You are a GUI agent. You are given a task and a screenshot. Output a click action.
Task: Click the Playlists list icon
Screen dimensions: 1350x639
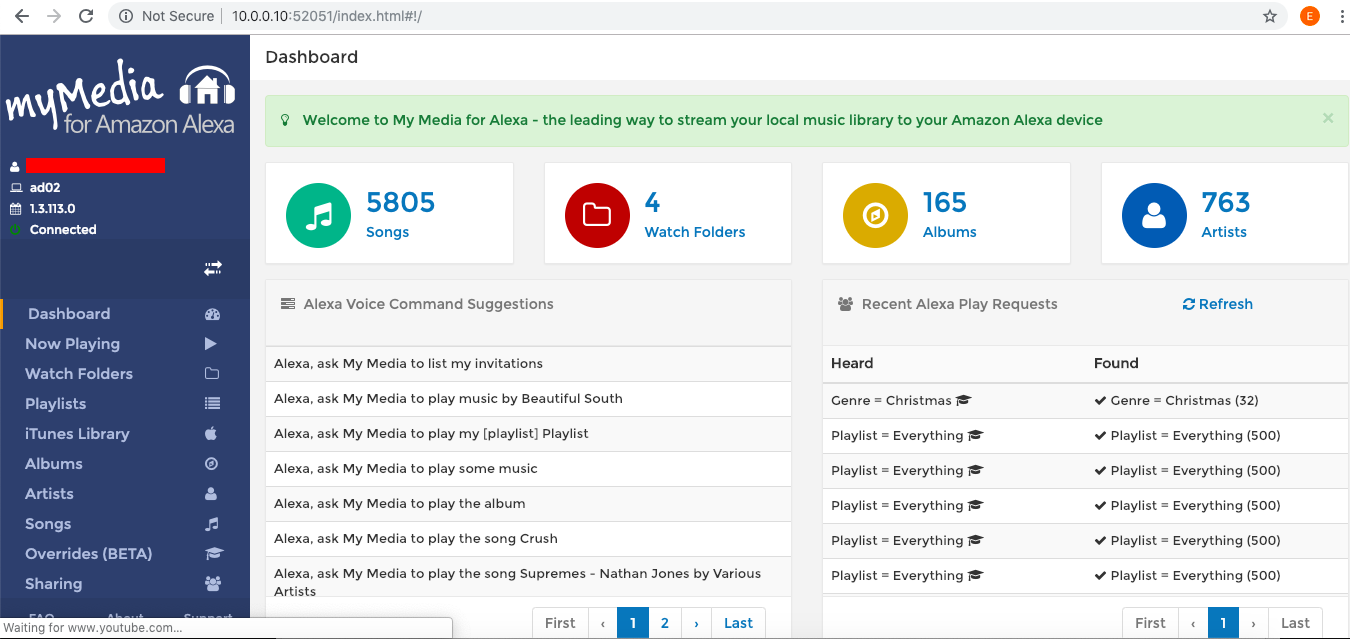coord(212,404)
